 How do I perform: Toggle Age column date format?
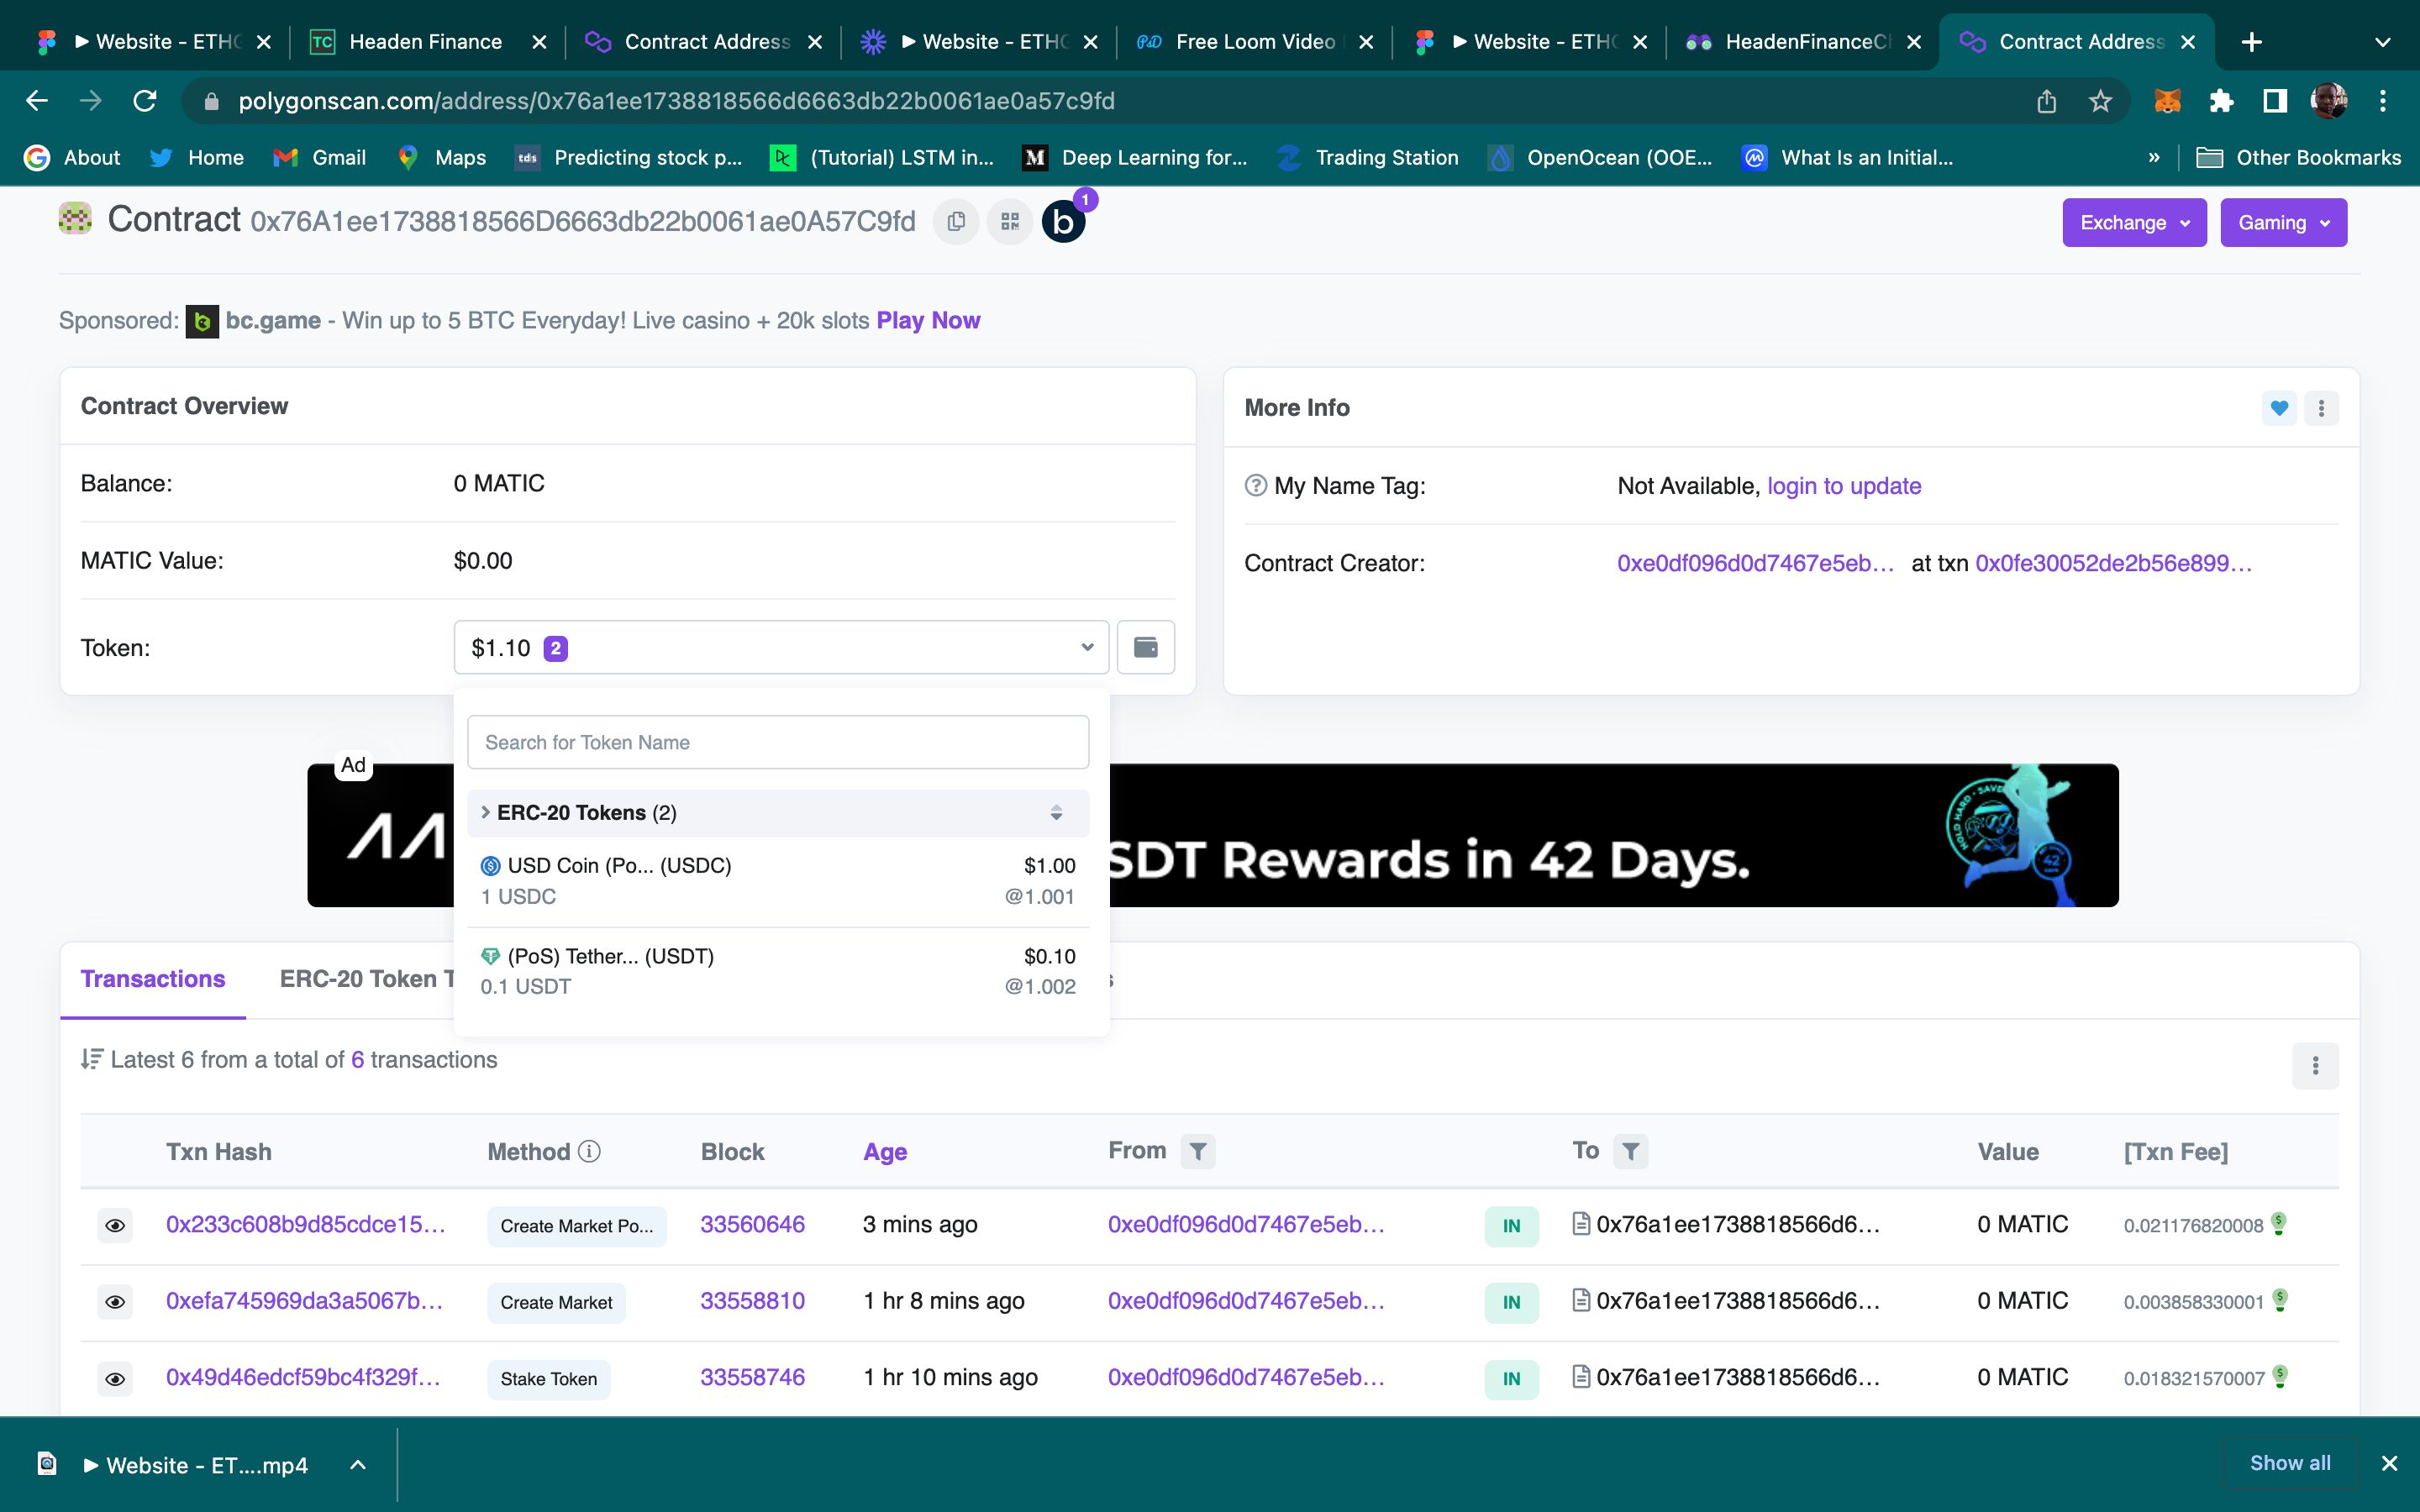click(x=884, y=1152)
